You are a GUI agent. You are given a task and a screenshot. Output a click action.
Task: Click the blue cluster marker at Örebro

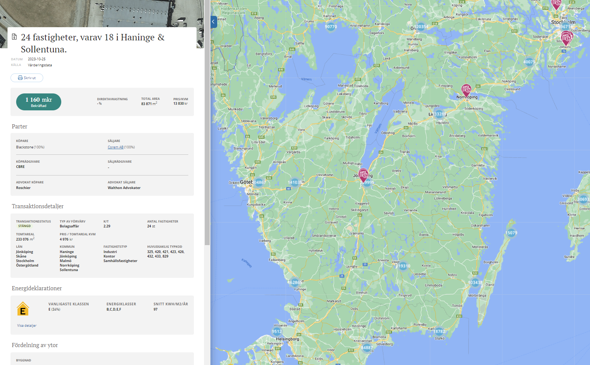point(421,27)
